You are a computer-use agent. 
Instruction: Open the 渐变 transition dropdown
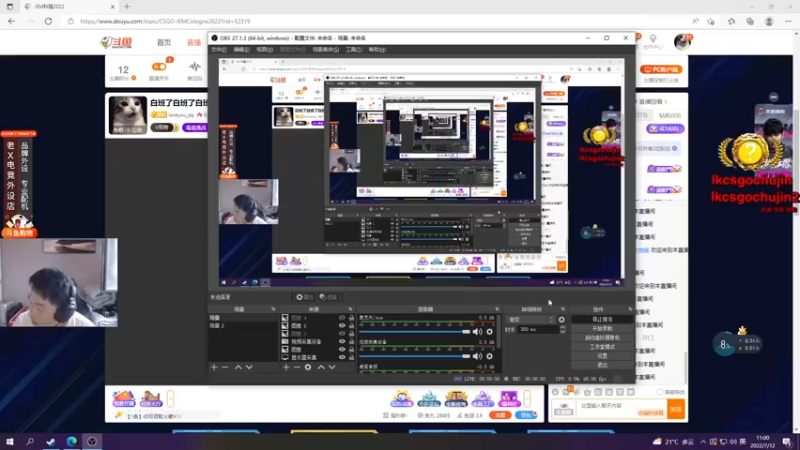(531, 320)
